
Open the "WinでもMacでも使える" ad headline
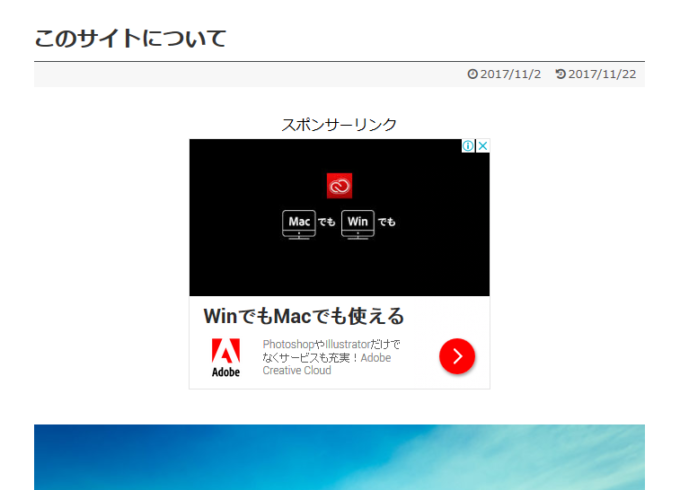(304, 316)
